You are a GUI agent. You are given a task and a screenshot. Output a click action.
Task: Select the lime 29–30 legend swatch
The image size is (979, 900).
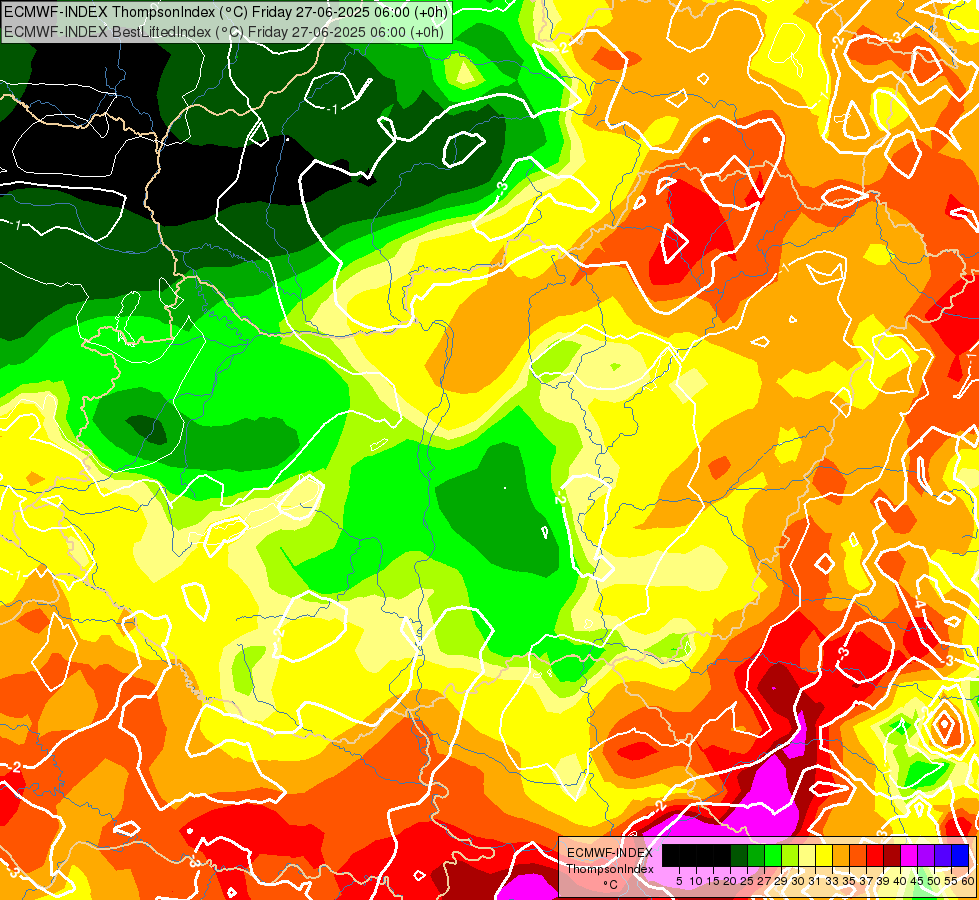(x=790, y=855)
